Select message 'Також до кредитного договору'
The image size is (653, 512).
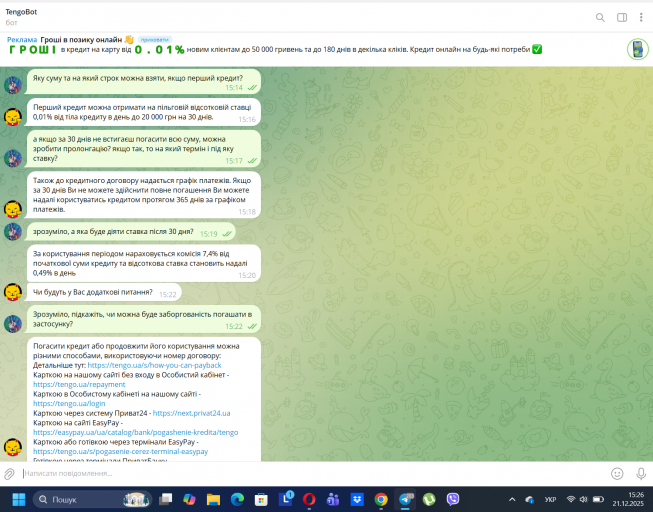pyautogui.click(x=144, y=195)
